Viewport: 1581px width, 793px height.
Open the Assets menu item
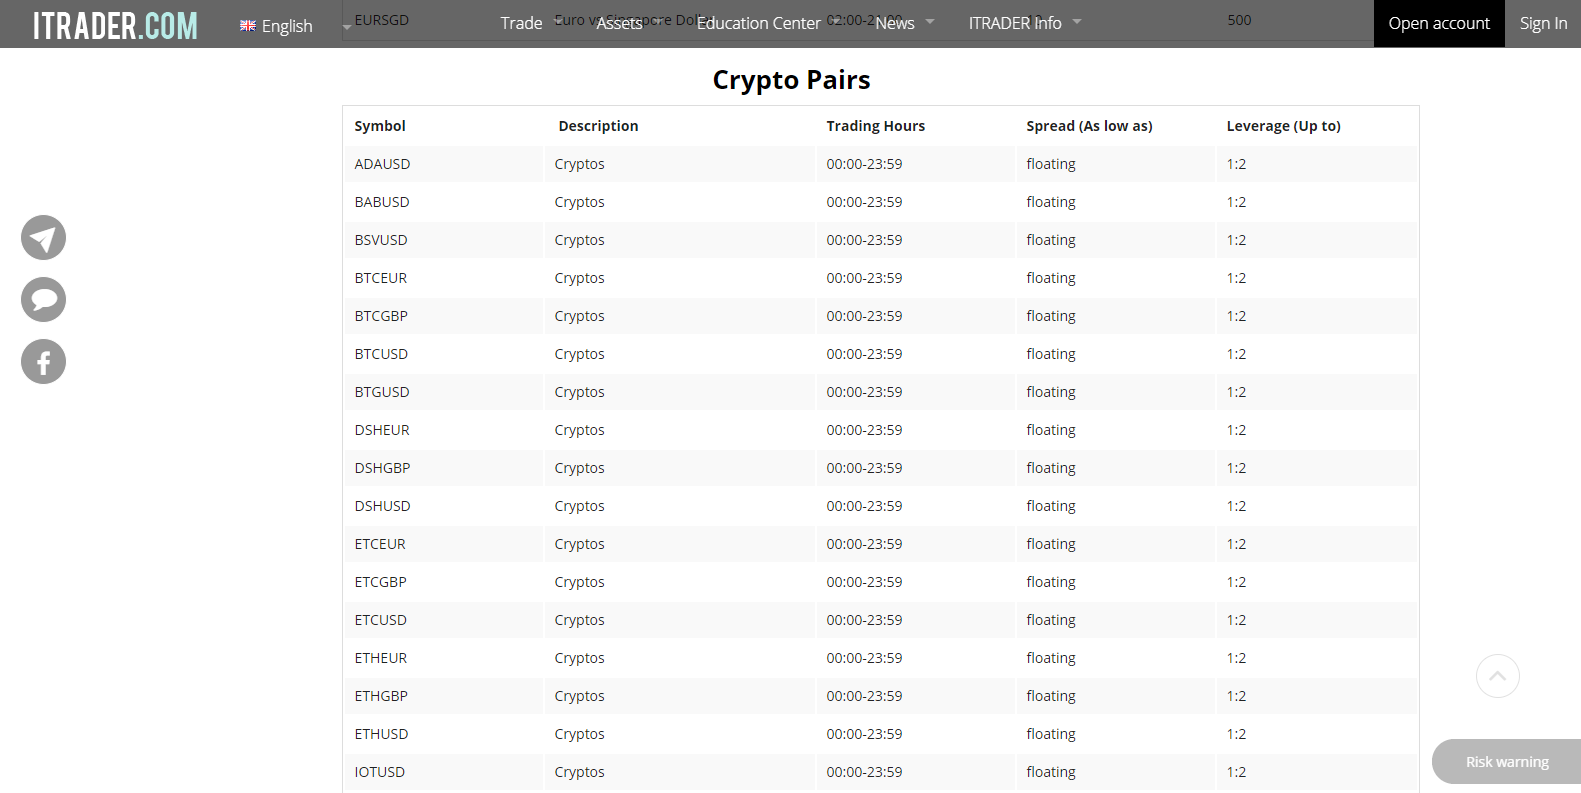click(x=619, y=23)
